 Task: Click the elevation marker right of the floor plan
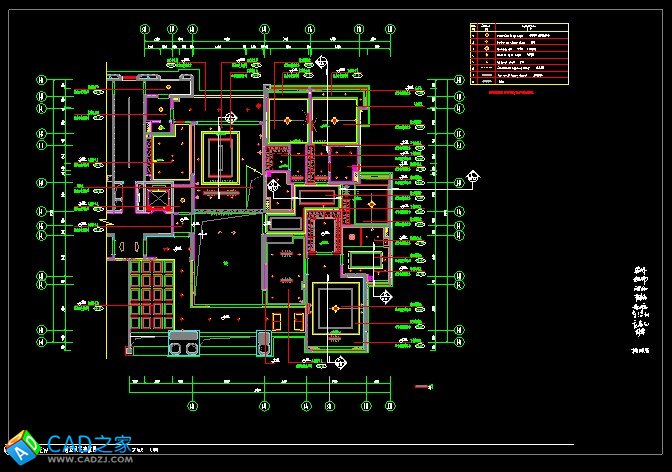[x=471, y=180]
